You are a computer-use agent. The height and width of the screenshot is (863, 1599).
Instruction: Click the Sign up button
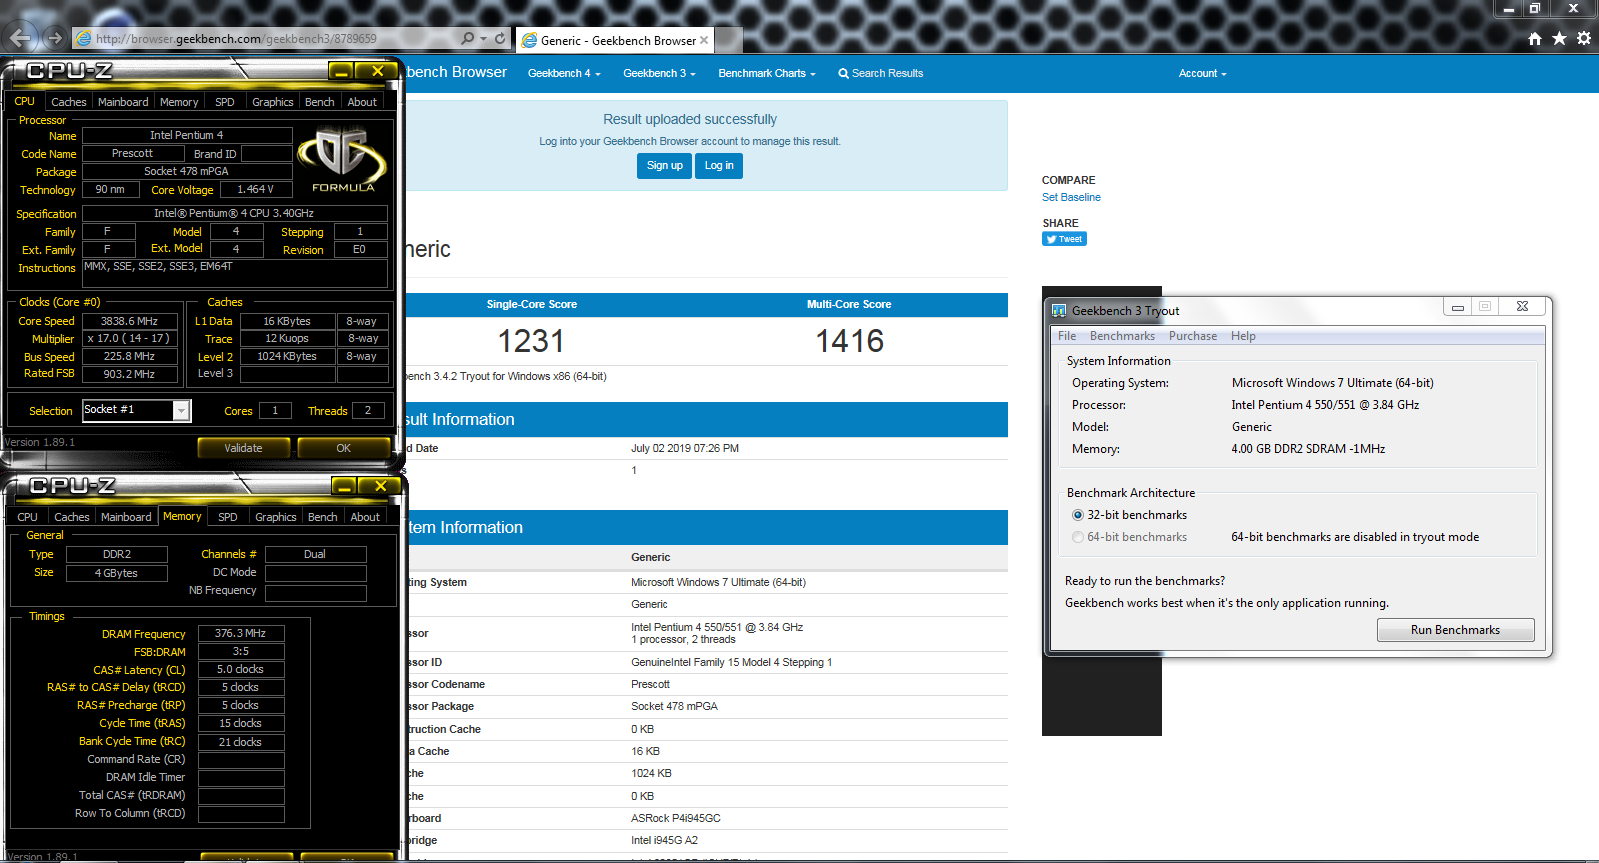(664, 166)
